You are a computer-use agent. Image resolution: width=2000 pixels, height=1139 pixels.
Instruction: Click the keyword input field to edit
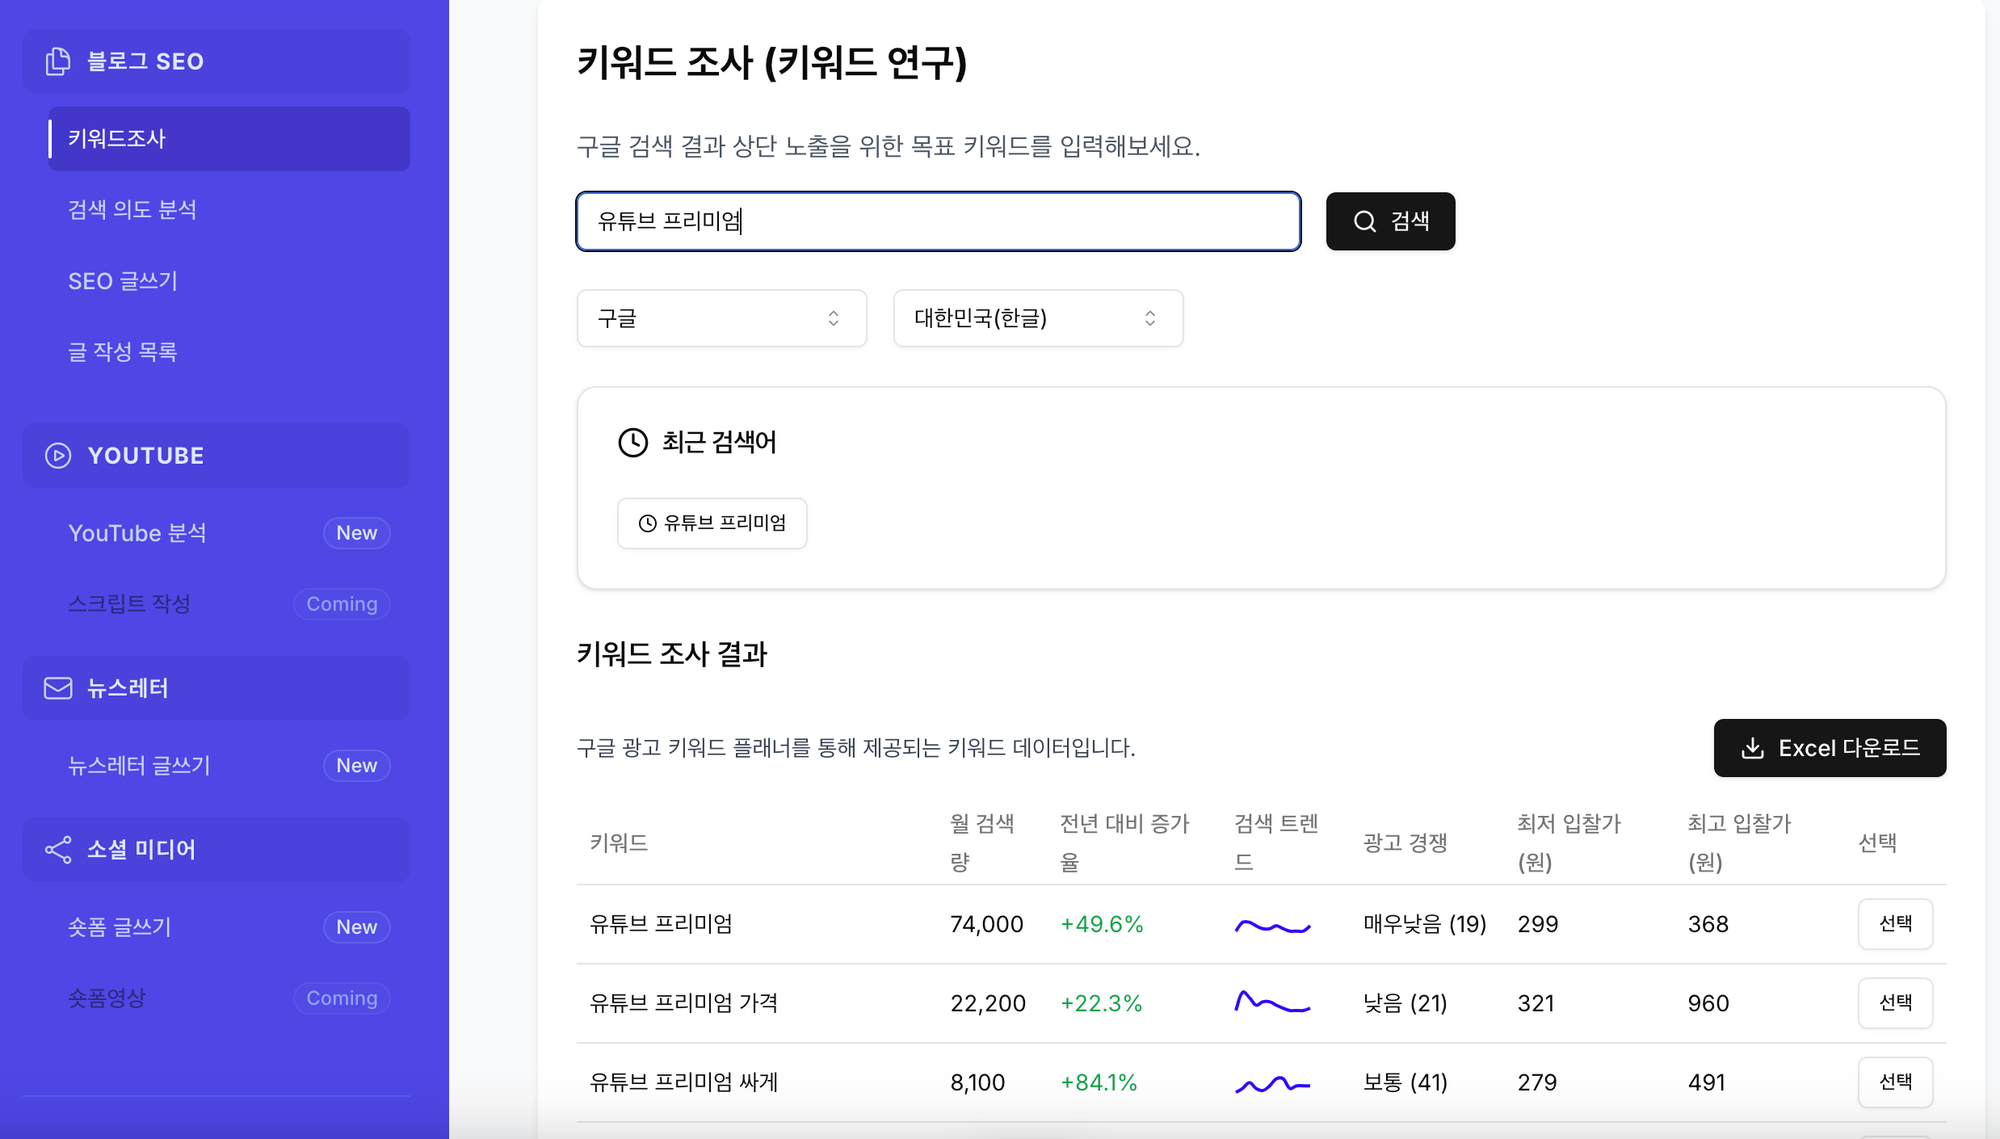[x=938, y=220]
